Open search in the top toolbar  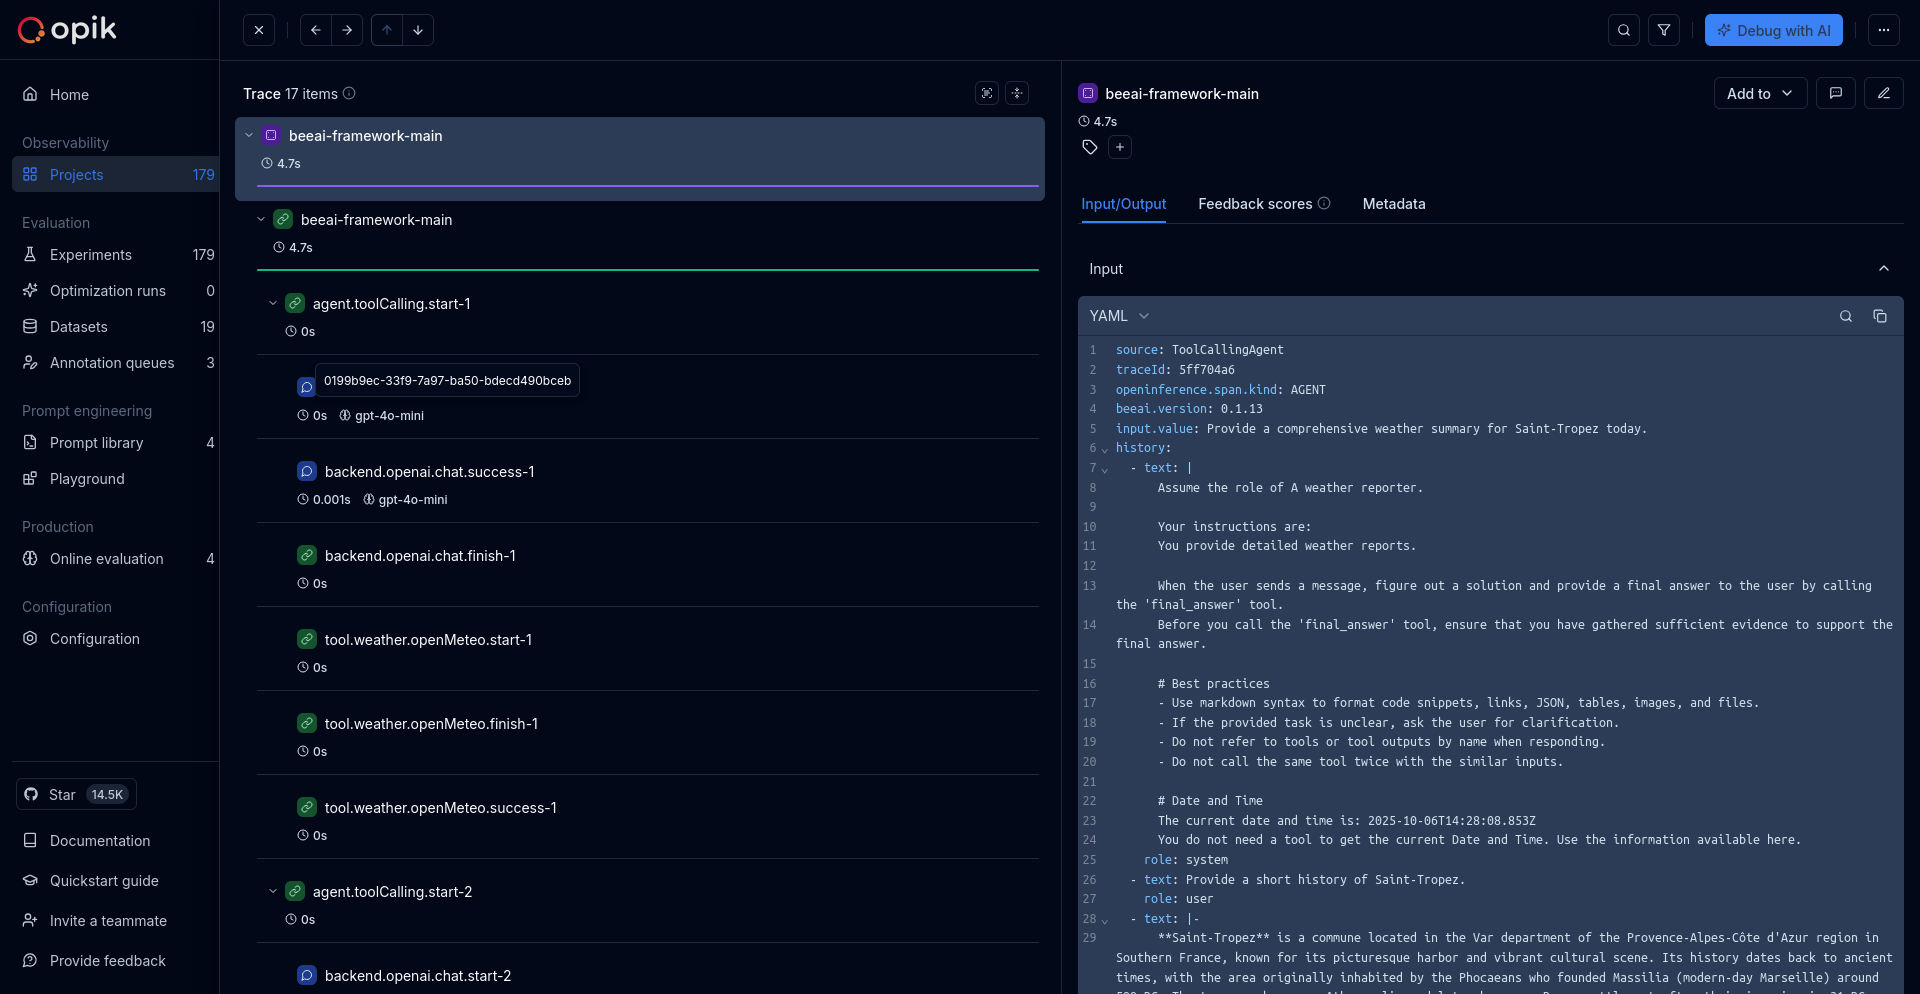(x=1623, y=30)
